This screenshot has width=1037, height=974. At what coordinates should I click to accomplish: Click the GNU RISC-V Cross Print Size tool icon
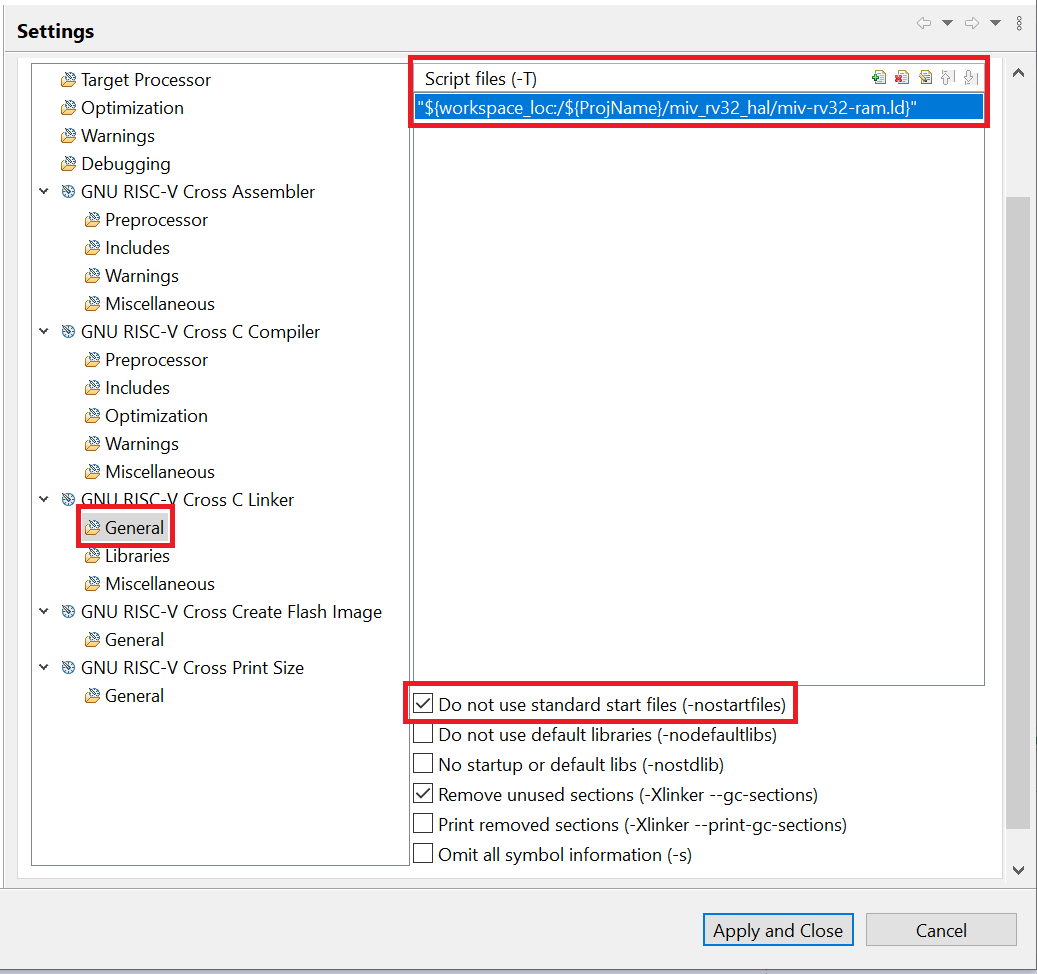click(68, 668)
